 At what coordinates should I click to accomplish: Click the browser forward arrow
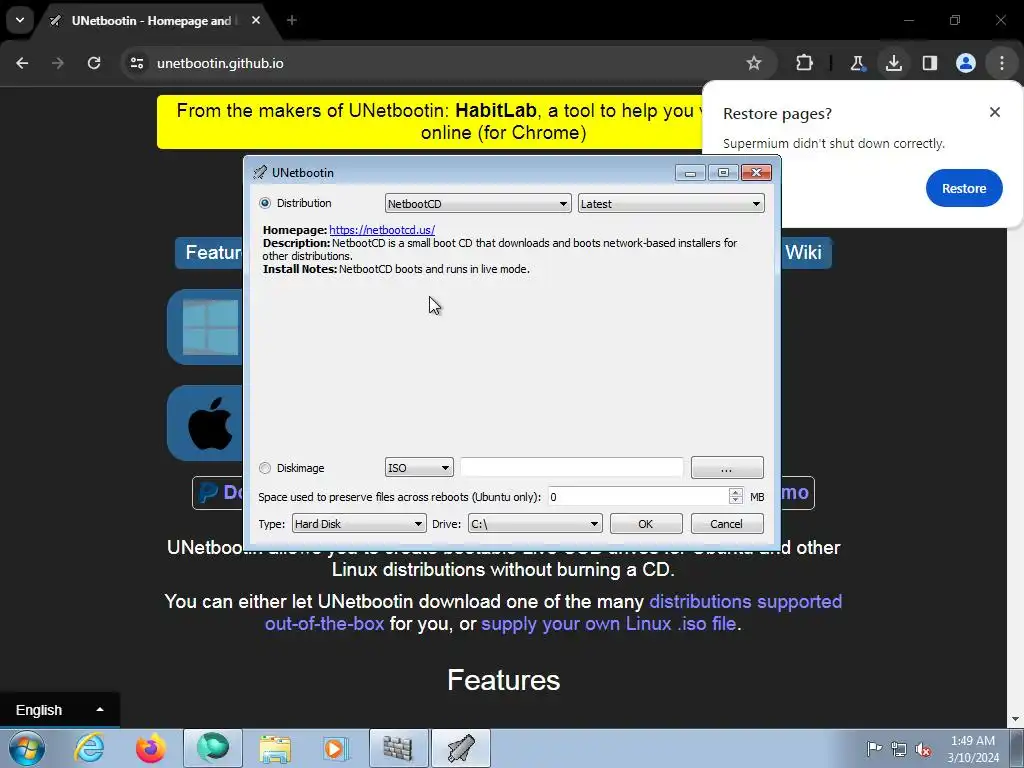coord(58,63)
